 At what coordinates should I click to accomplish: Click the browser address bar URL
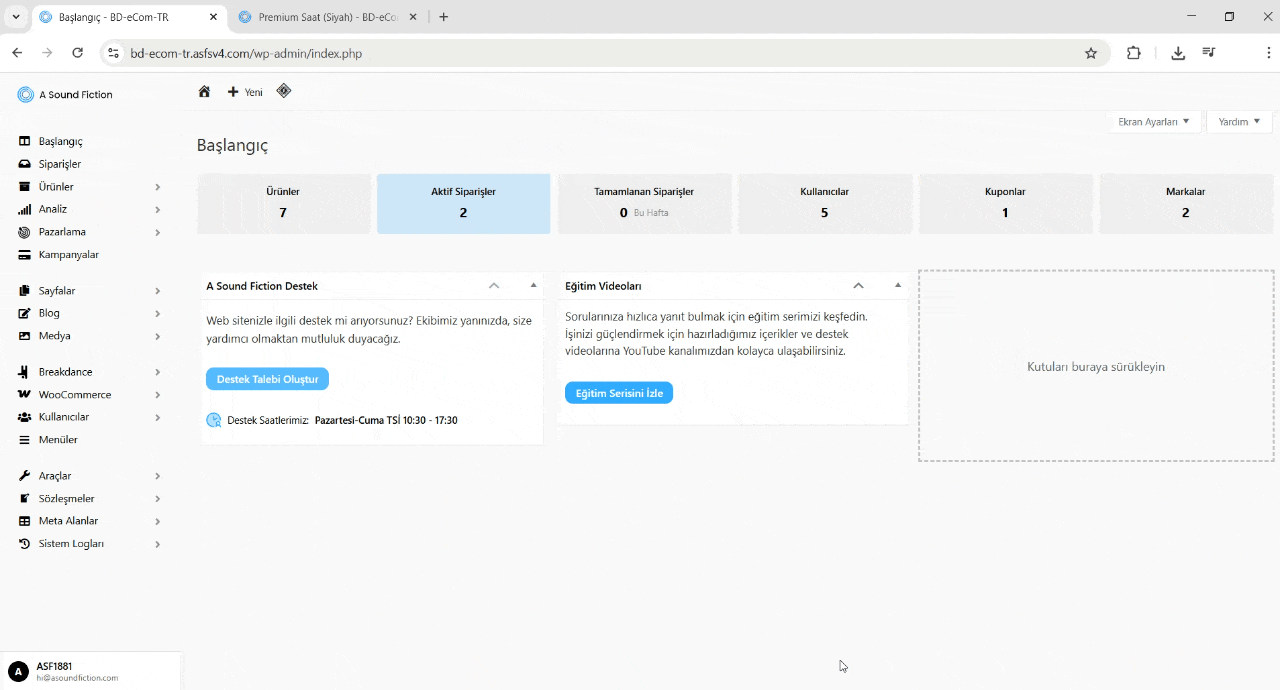[246, 53]
